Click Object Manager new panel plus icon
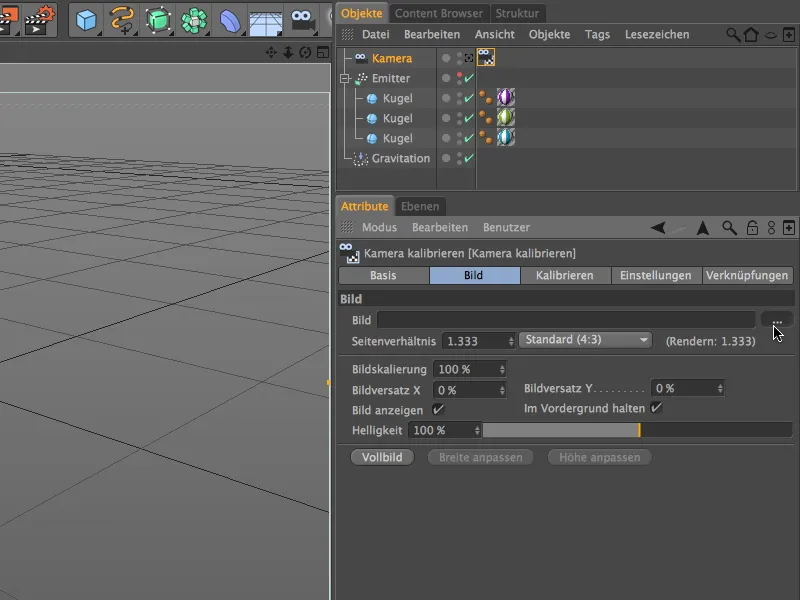Image resolution: width=800 pixels, height=600 pixels. pos(788,35)
